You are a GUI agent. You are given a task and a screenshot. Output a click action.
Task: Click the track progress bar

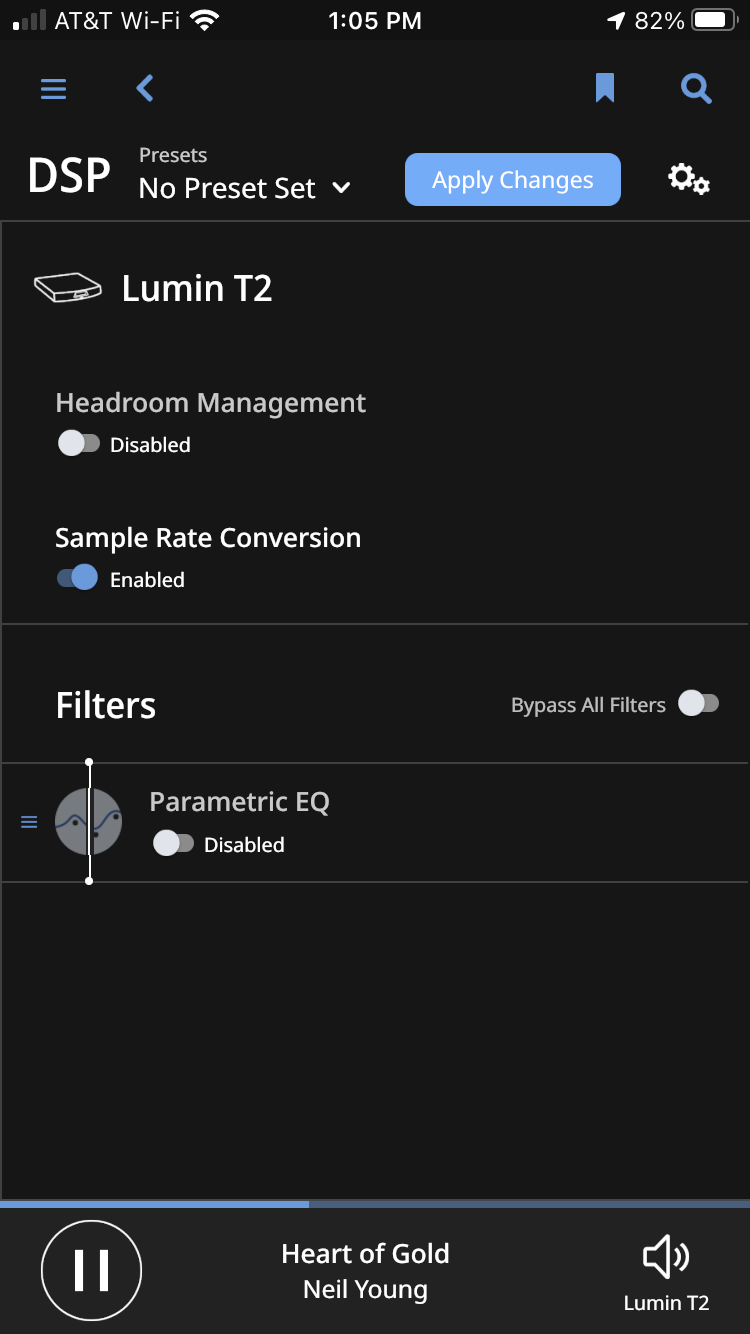click(375, 1204)
